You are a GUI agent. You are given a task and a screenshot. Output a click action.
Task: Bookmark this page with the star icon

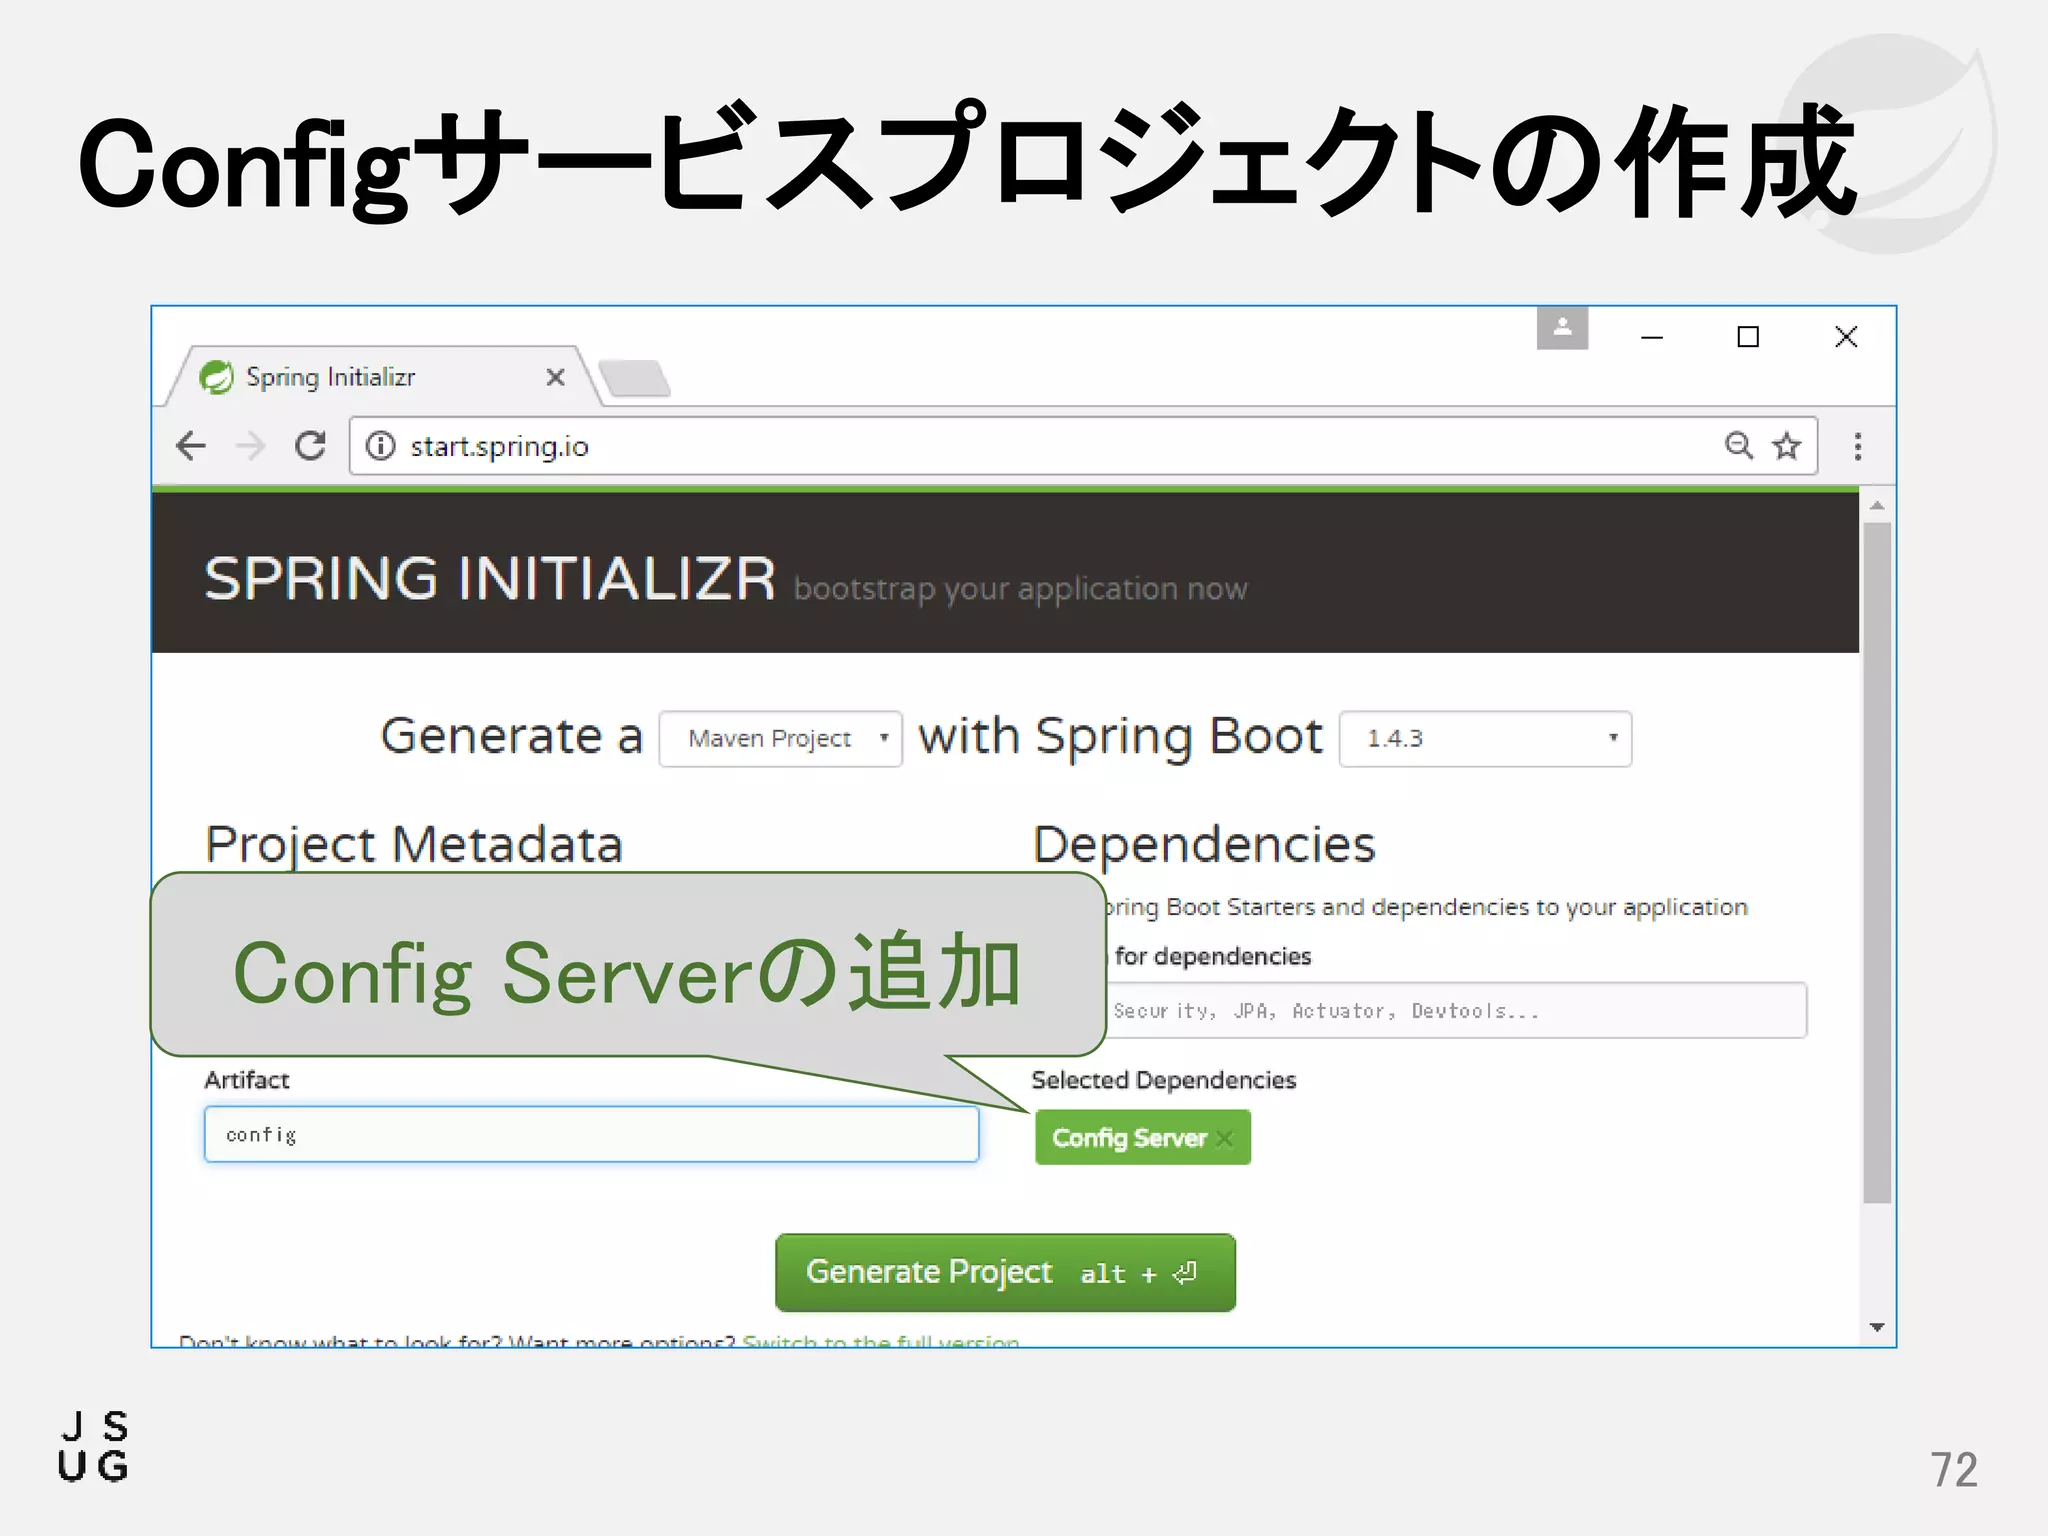pyautogui.click(x=1787, y=445)
